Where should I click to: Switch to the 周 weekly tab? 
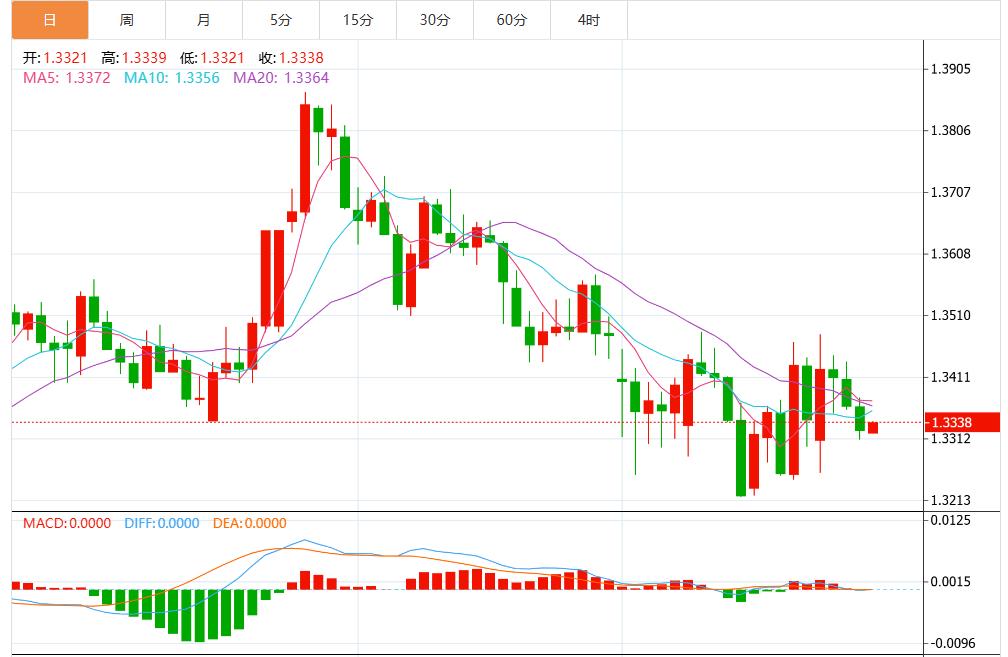tap(127, 20)
